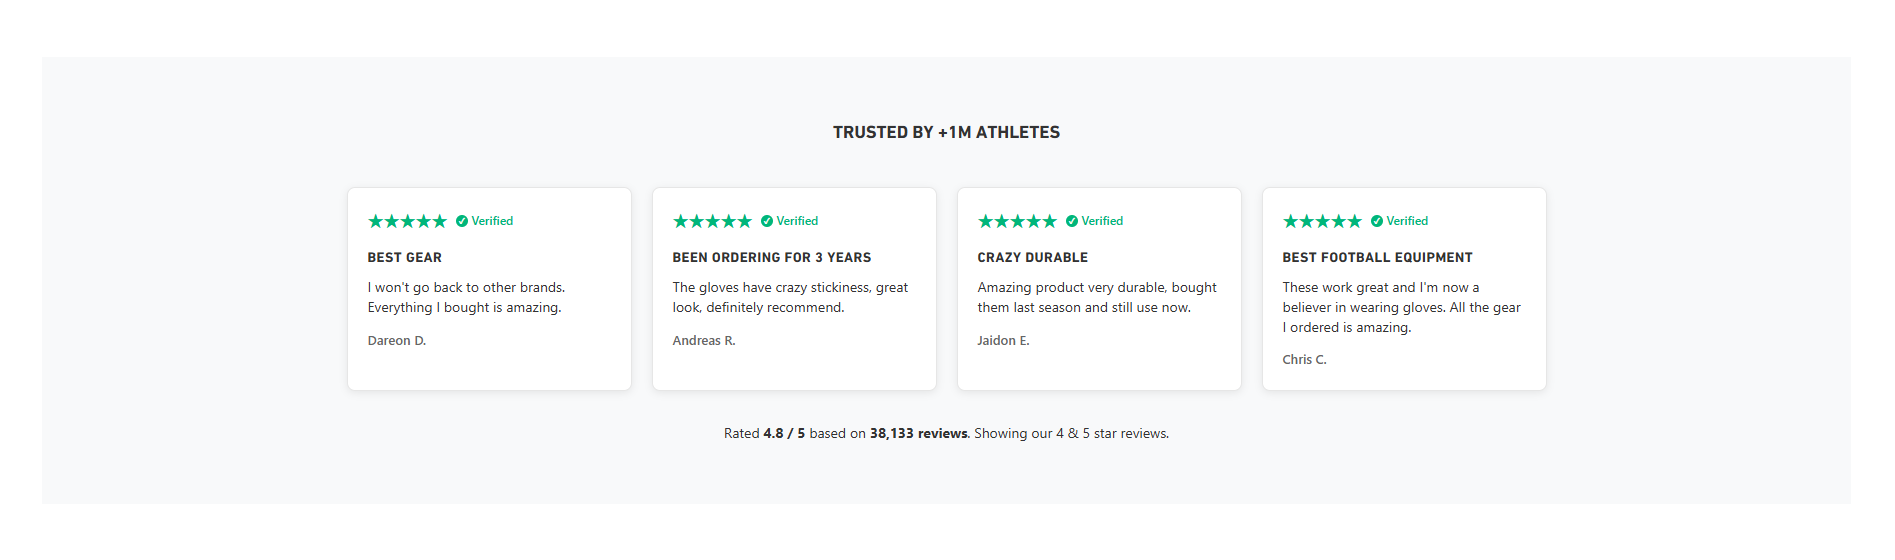
Task: Click reviewer name Chris C.
Action: click(1305, 360)
